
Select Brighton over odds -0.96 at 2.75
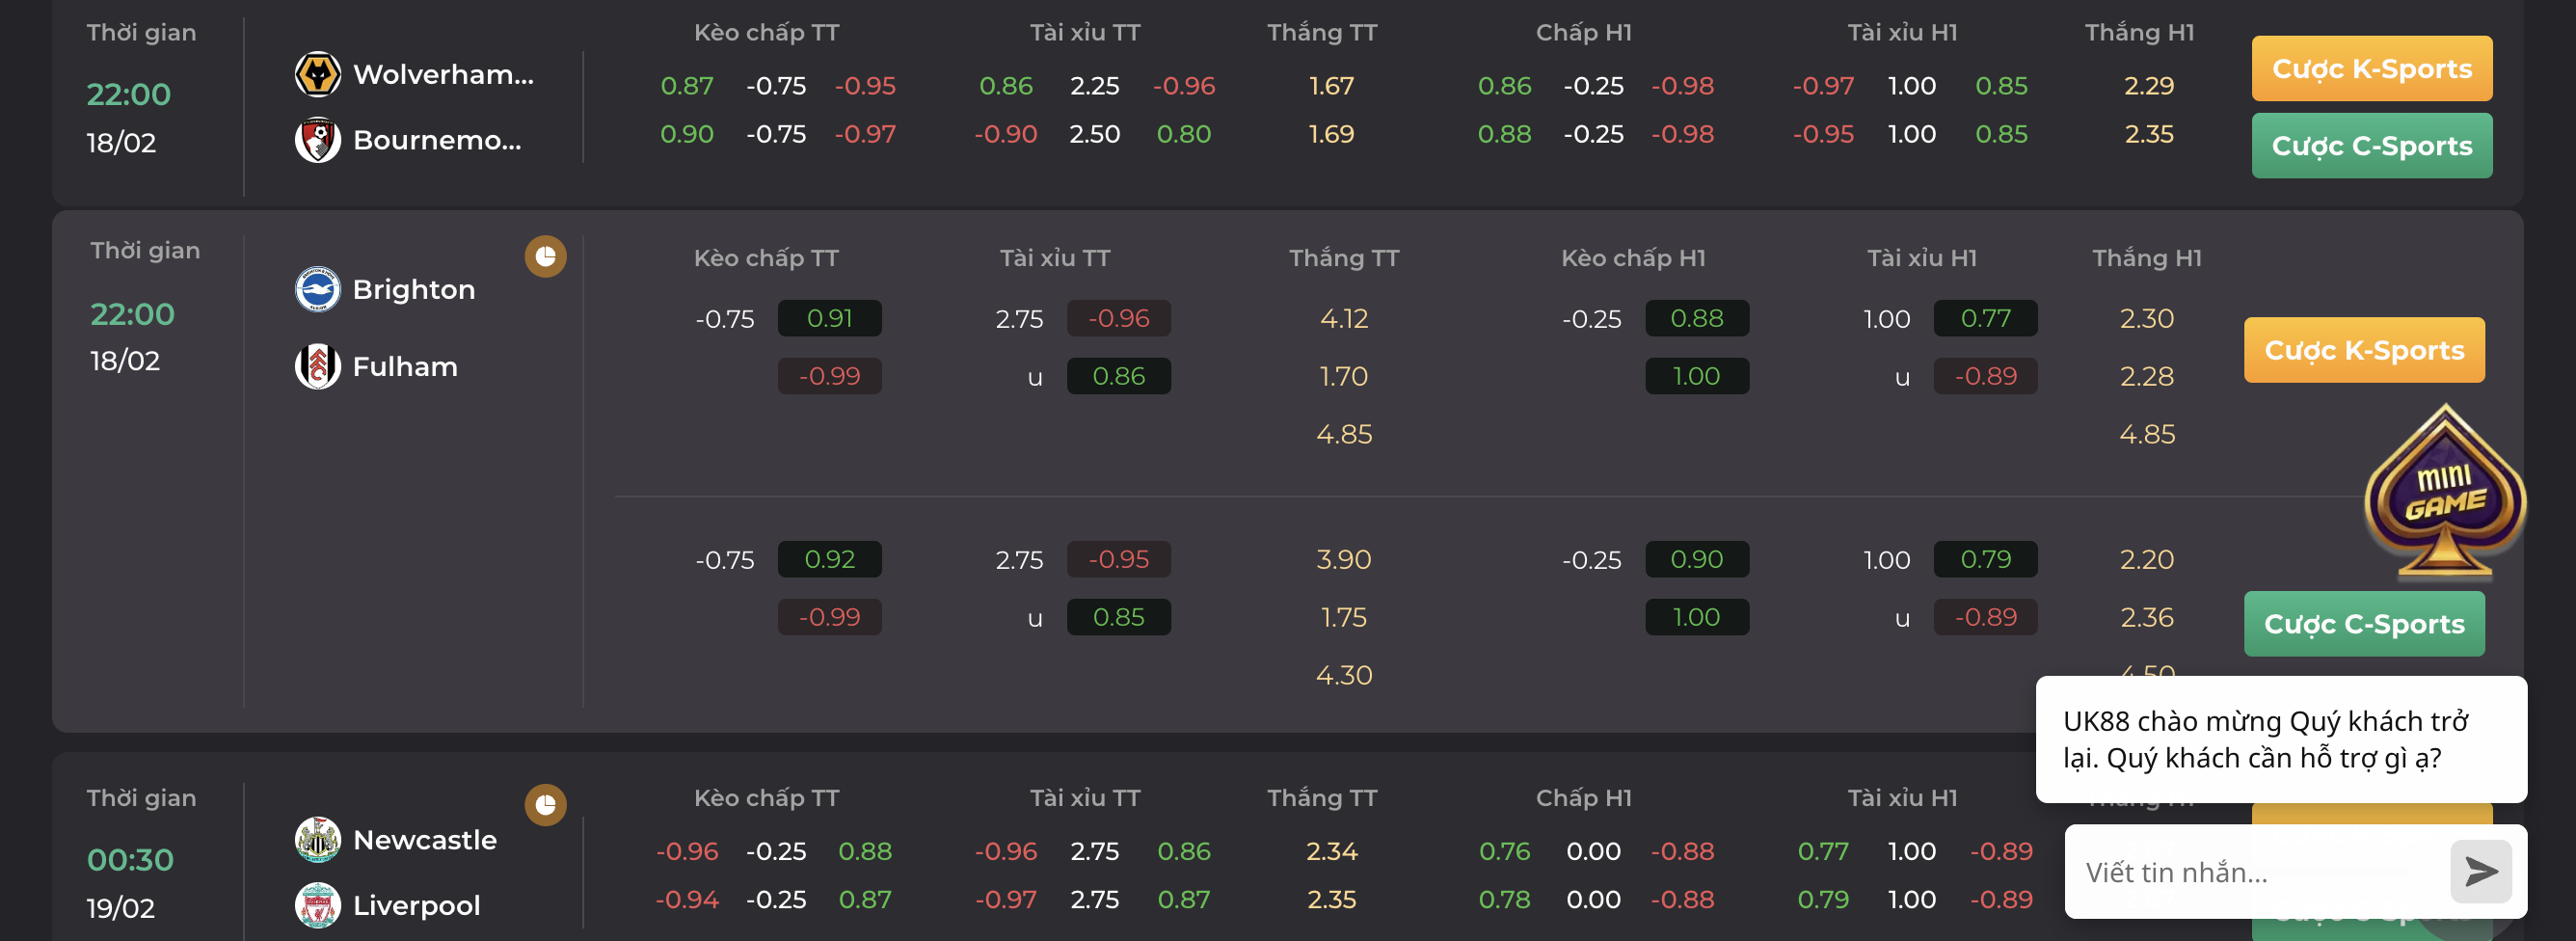pos(1118,318)
